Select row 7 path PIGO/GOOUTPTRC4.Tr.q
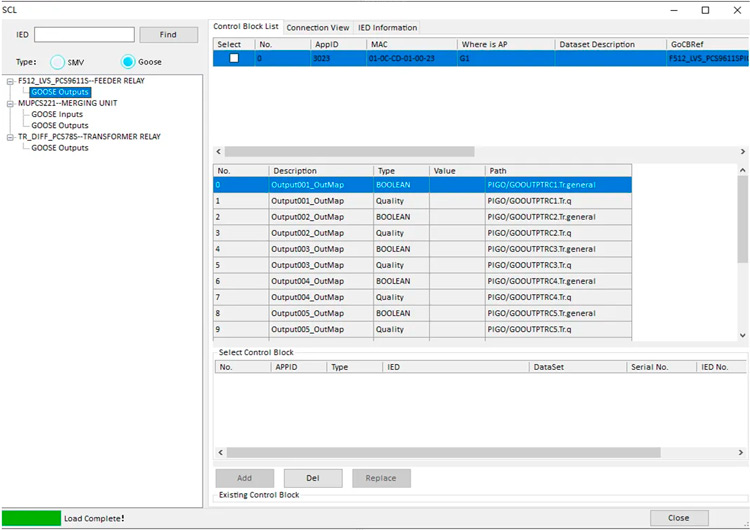Screen dimensions: 750x530 coord(559,297)
